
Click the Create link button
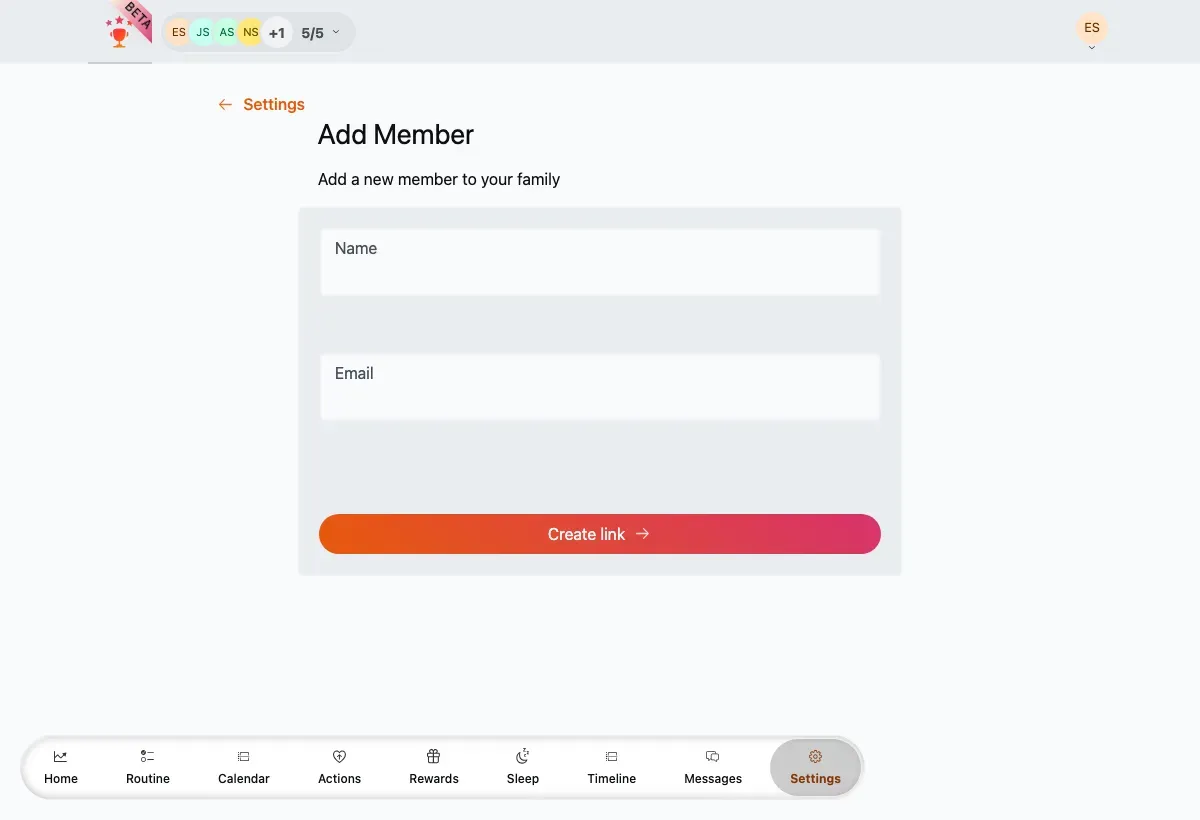point(600,534)
